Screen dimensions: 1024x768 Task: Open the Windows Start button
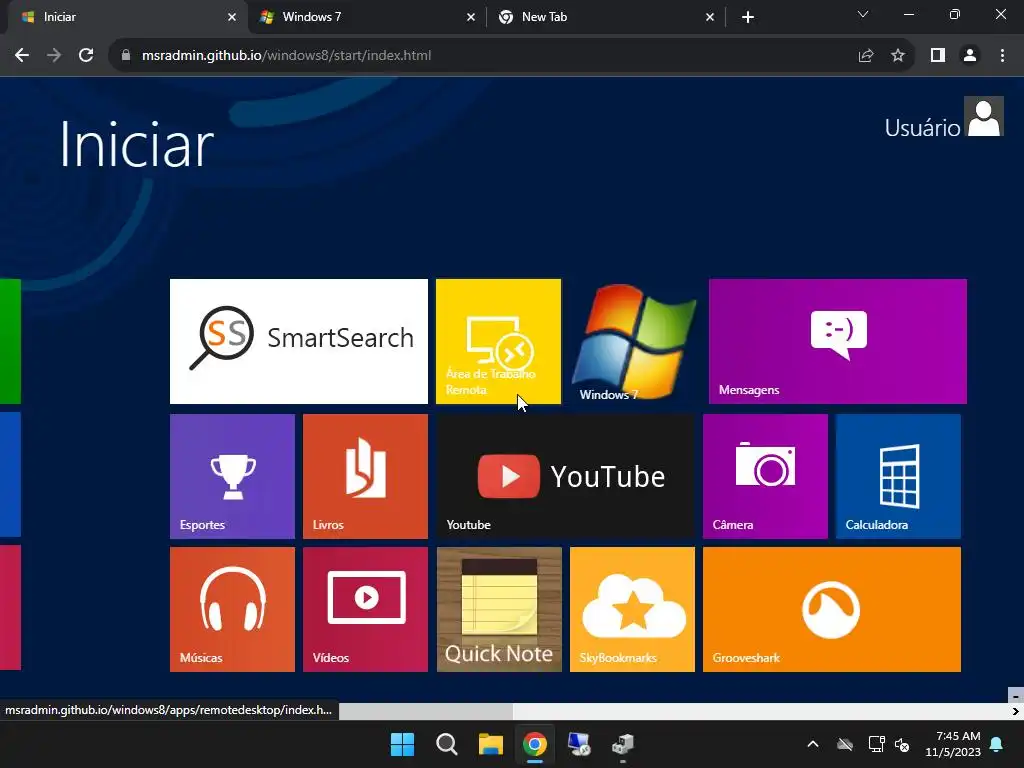pos(402,744)
